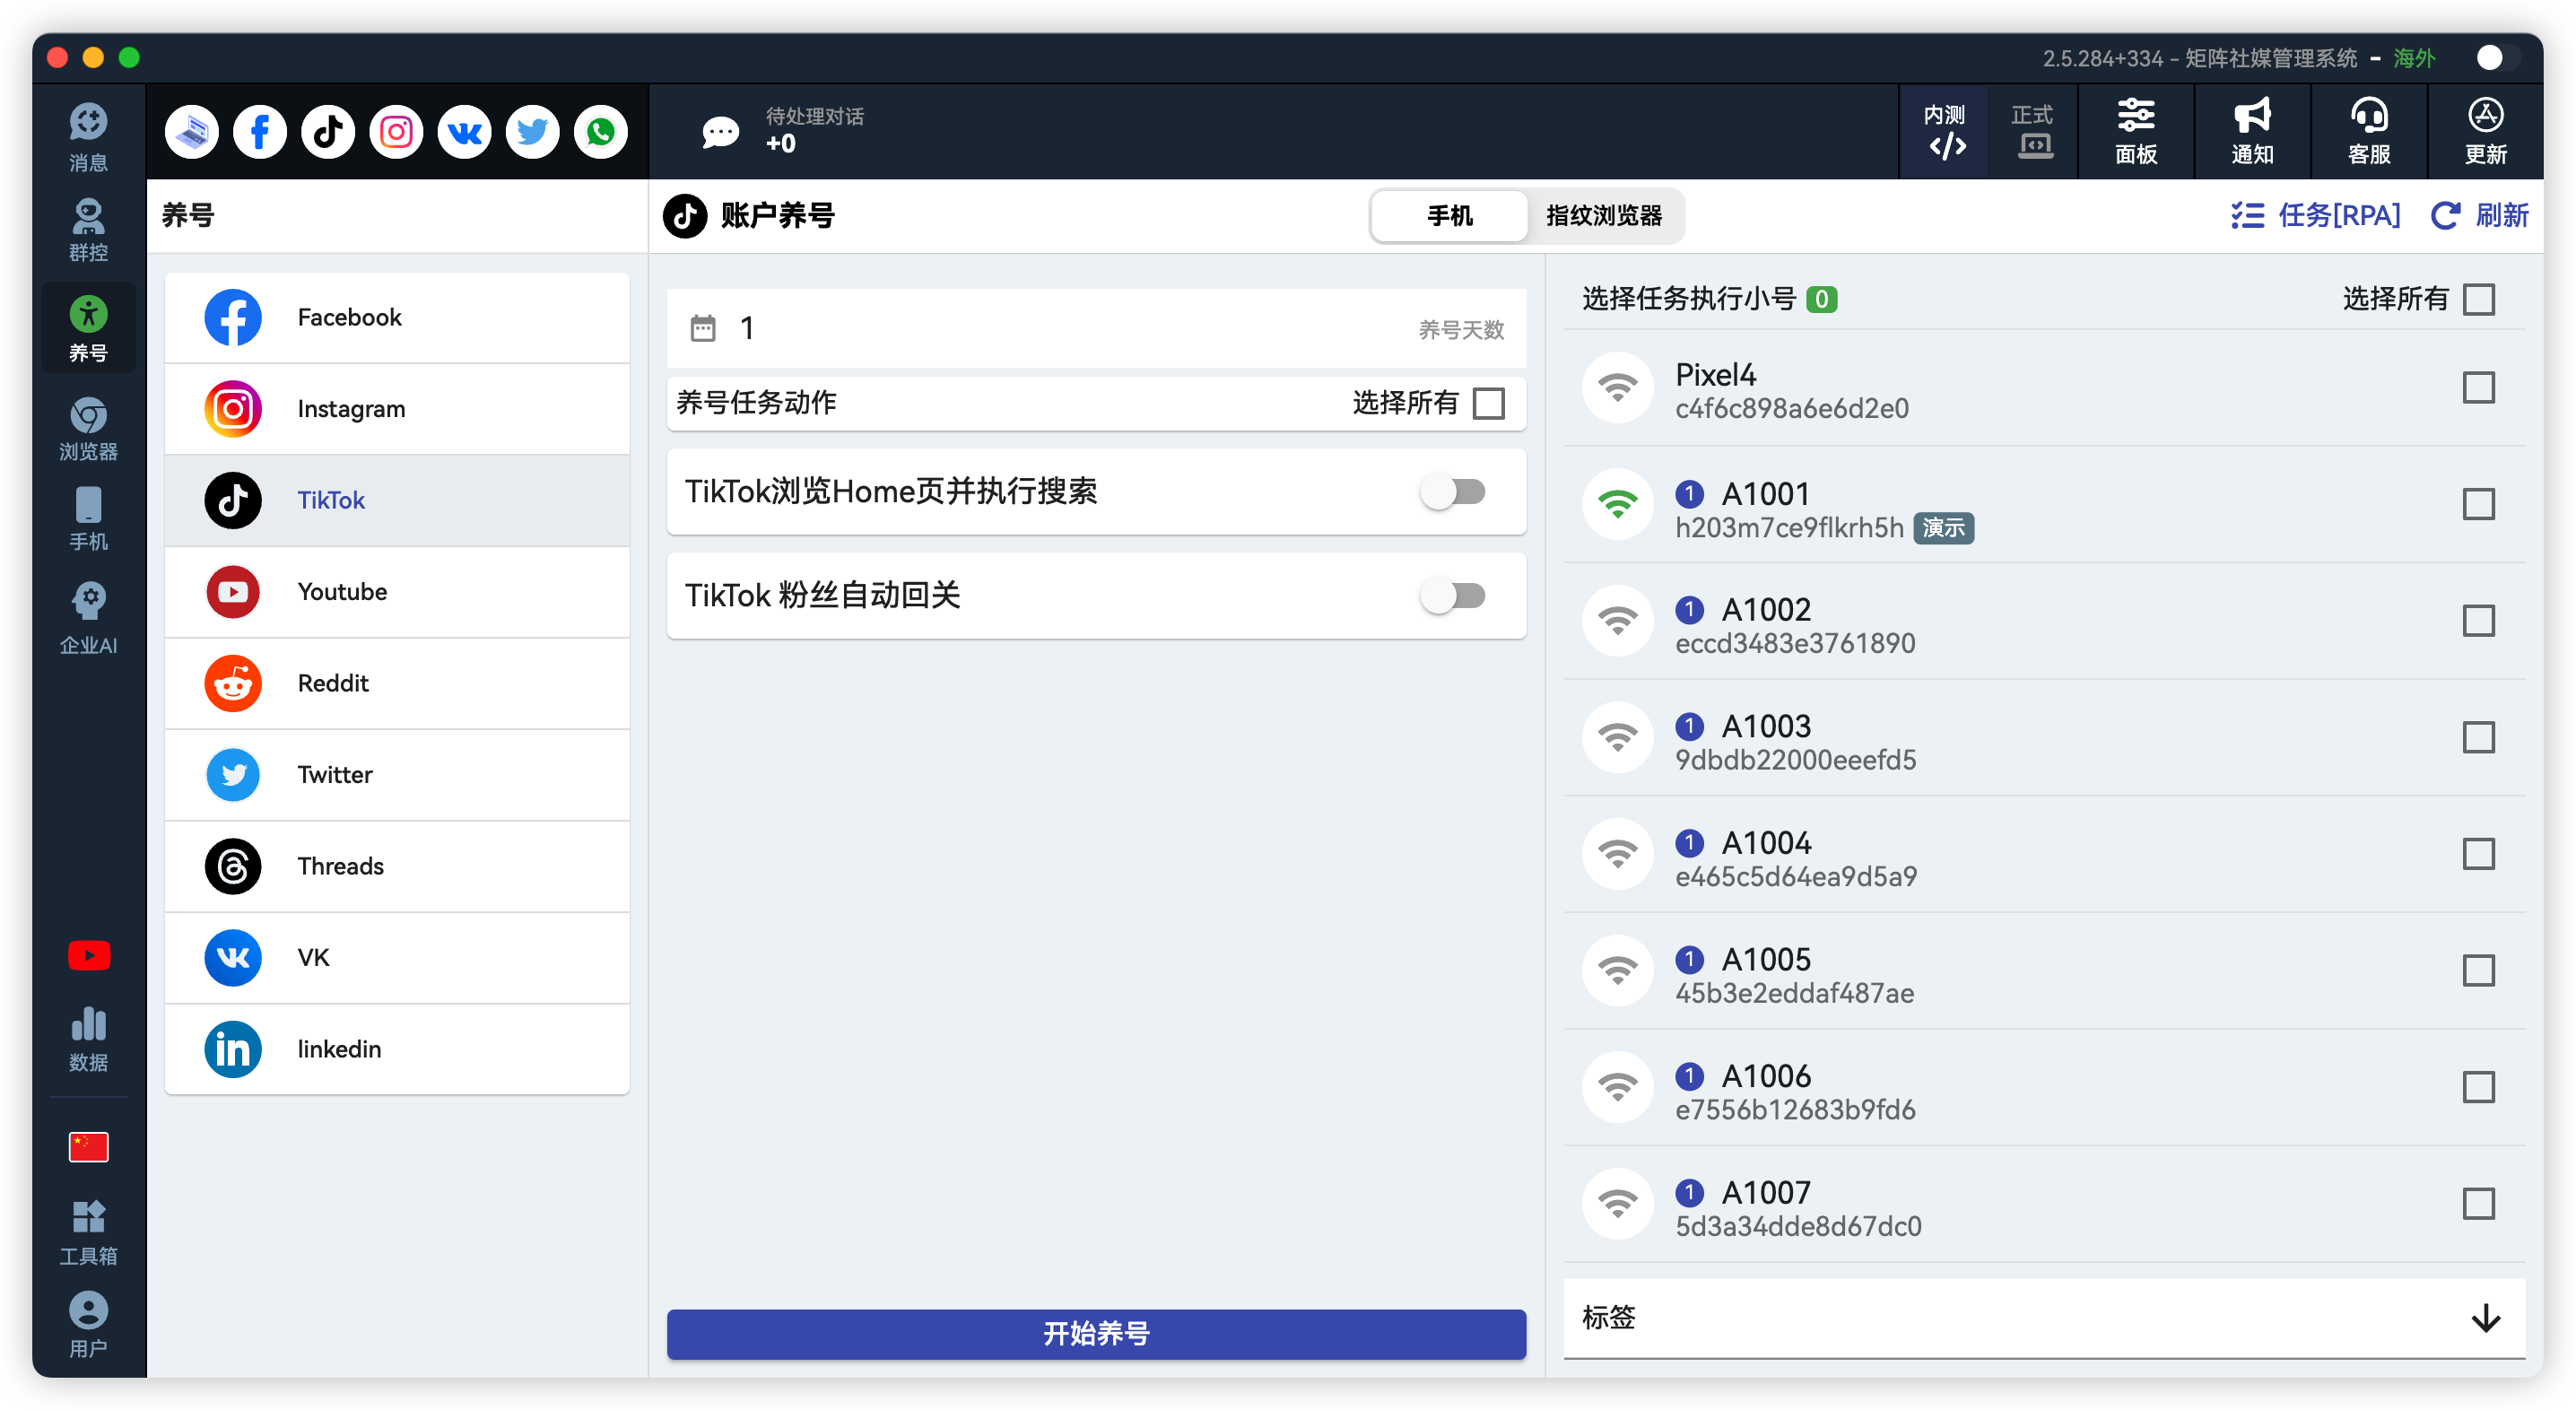Screen dimensions: 2576x1410
Task: Select TikTok in platform list
Action: point(397,500)
